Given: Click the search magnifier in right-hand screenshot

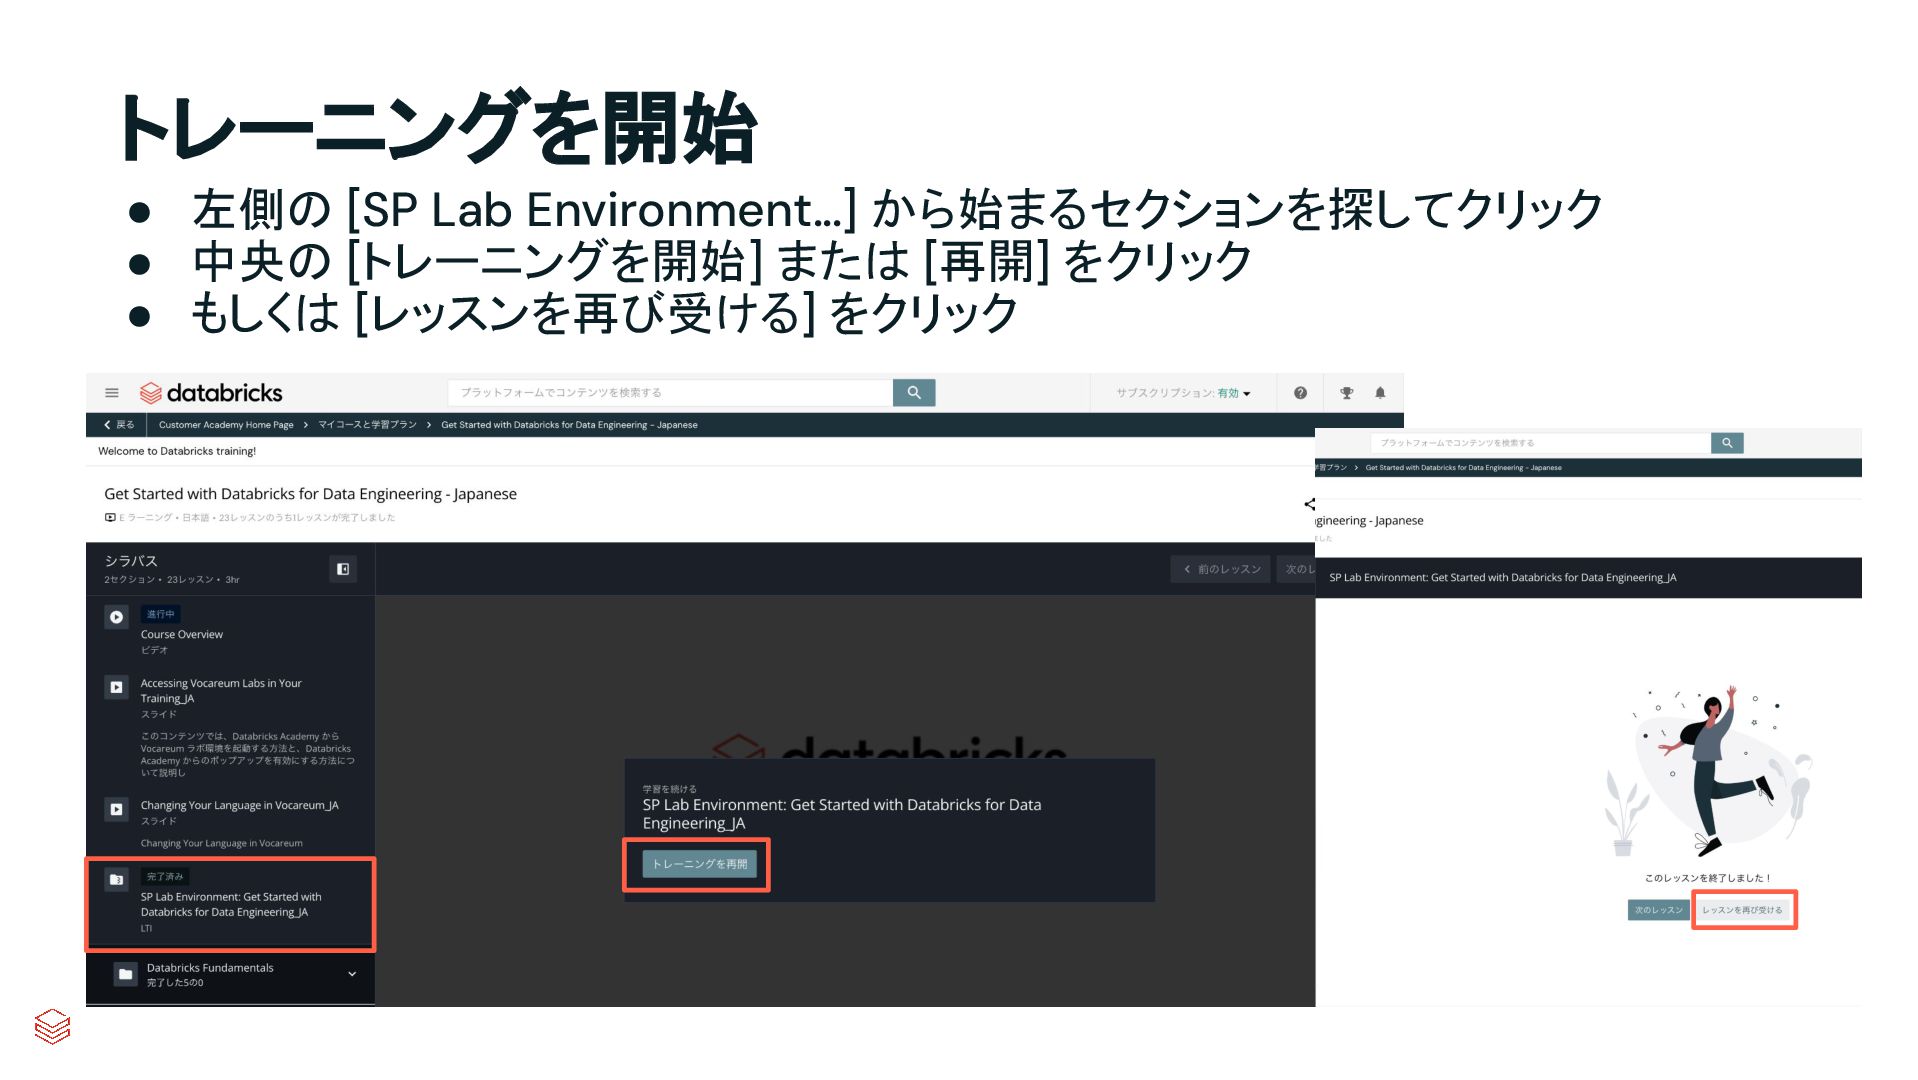Looking at the screenshot, I should point(1727,443).
